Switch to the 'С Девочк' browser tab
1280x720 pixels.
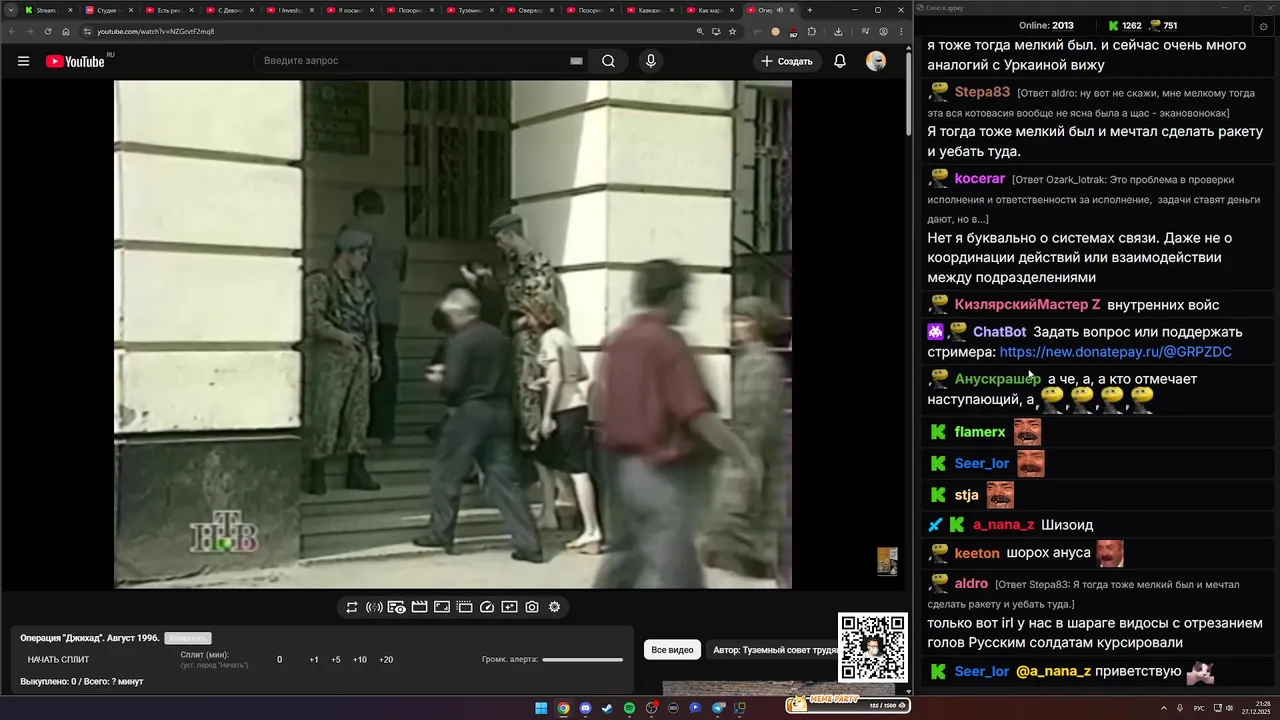tap(231, 10)
